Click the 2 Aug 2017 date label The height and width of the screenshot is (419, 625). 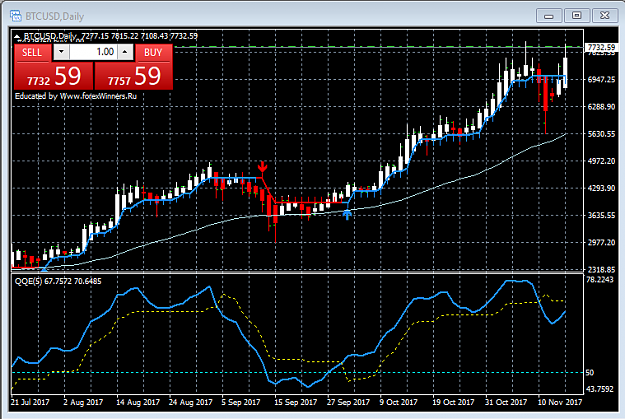(x=83, y=402)
